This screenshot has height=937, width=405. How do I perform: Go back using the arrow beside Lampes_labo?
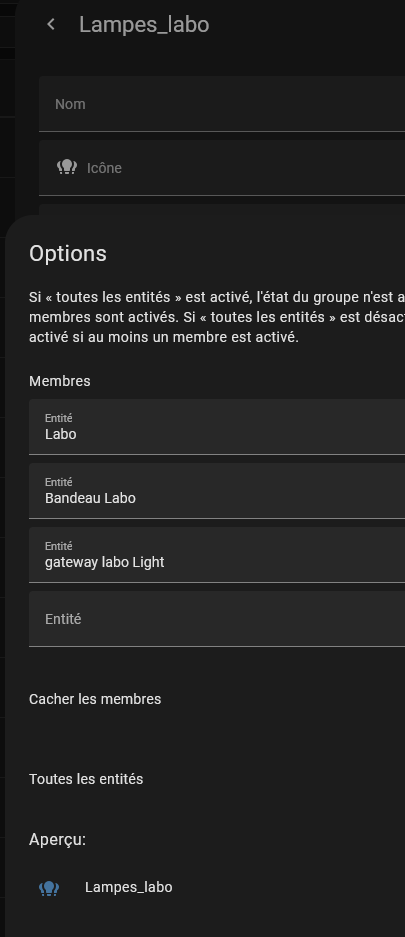tap(51, 25)
